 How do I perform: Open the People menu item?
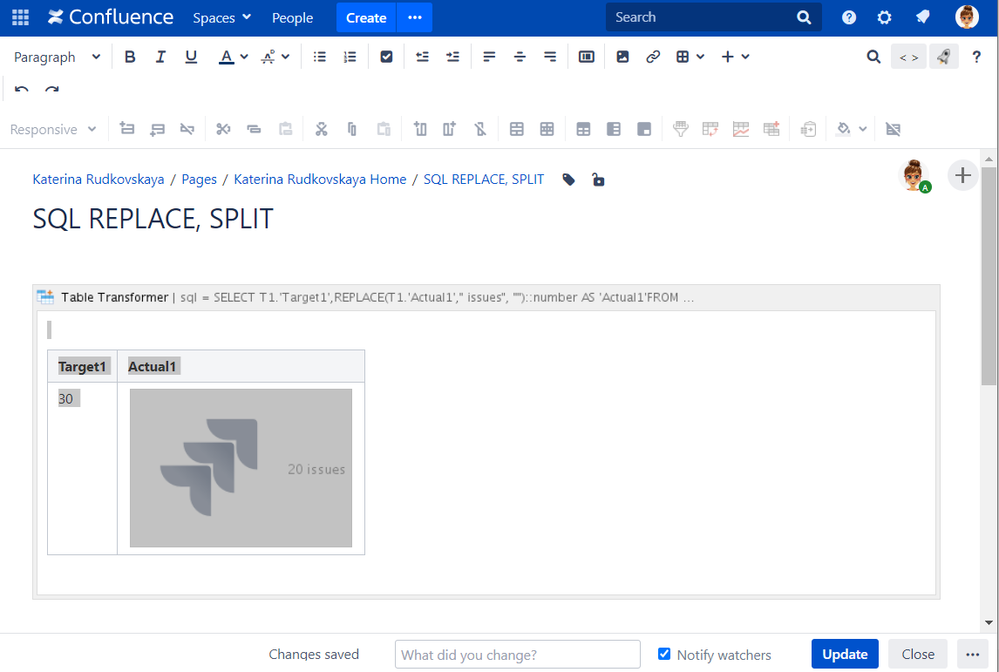tap(292, 18)
